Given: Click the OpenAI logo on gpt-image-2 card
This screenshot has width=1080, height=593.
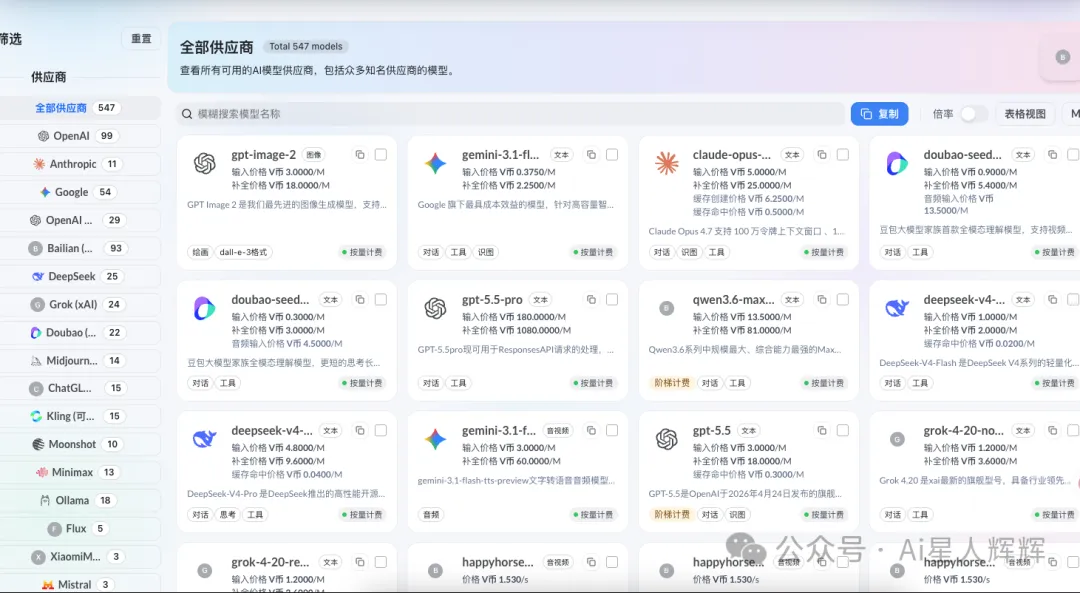Looking at the screenshot, I should pyautogui.click(x=205, y=163).
